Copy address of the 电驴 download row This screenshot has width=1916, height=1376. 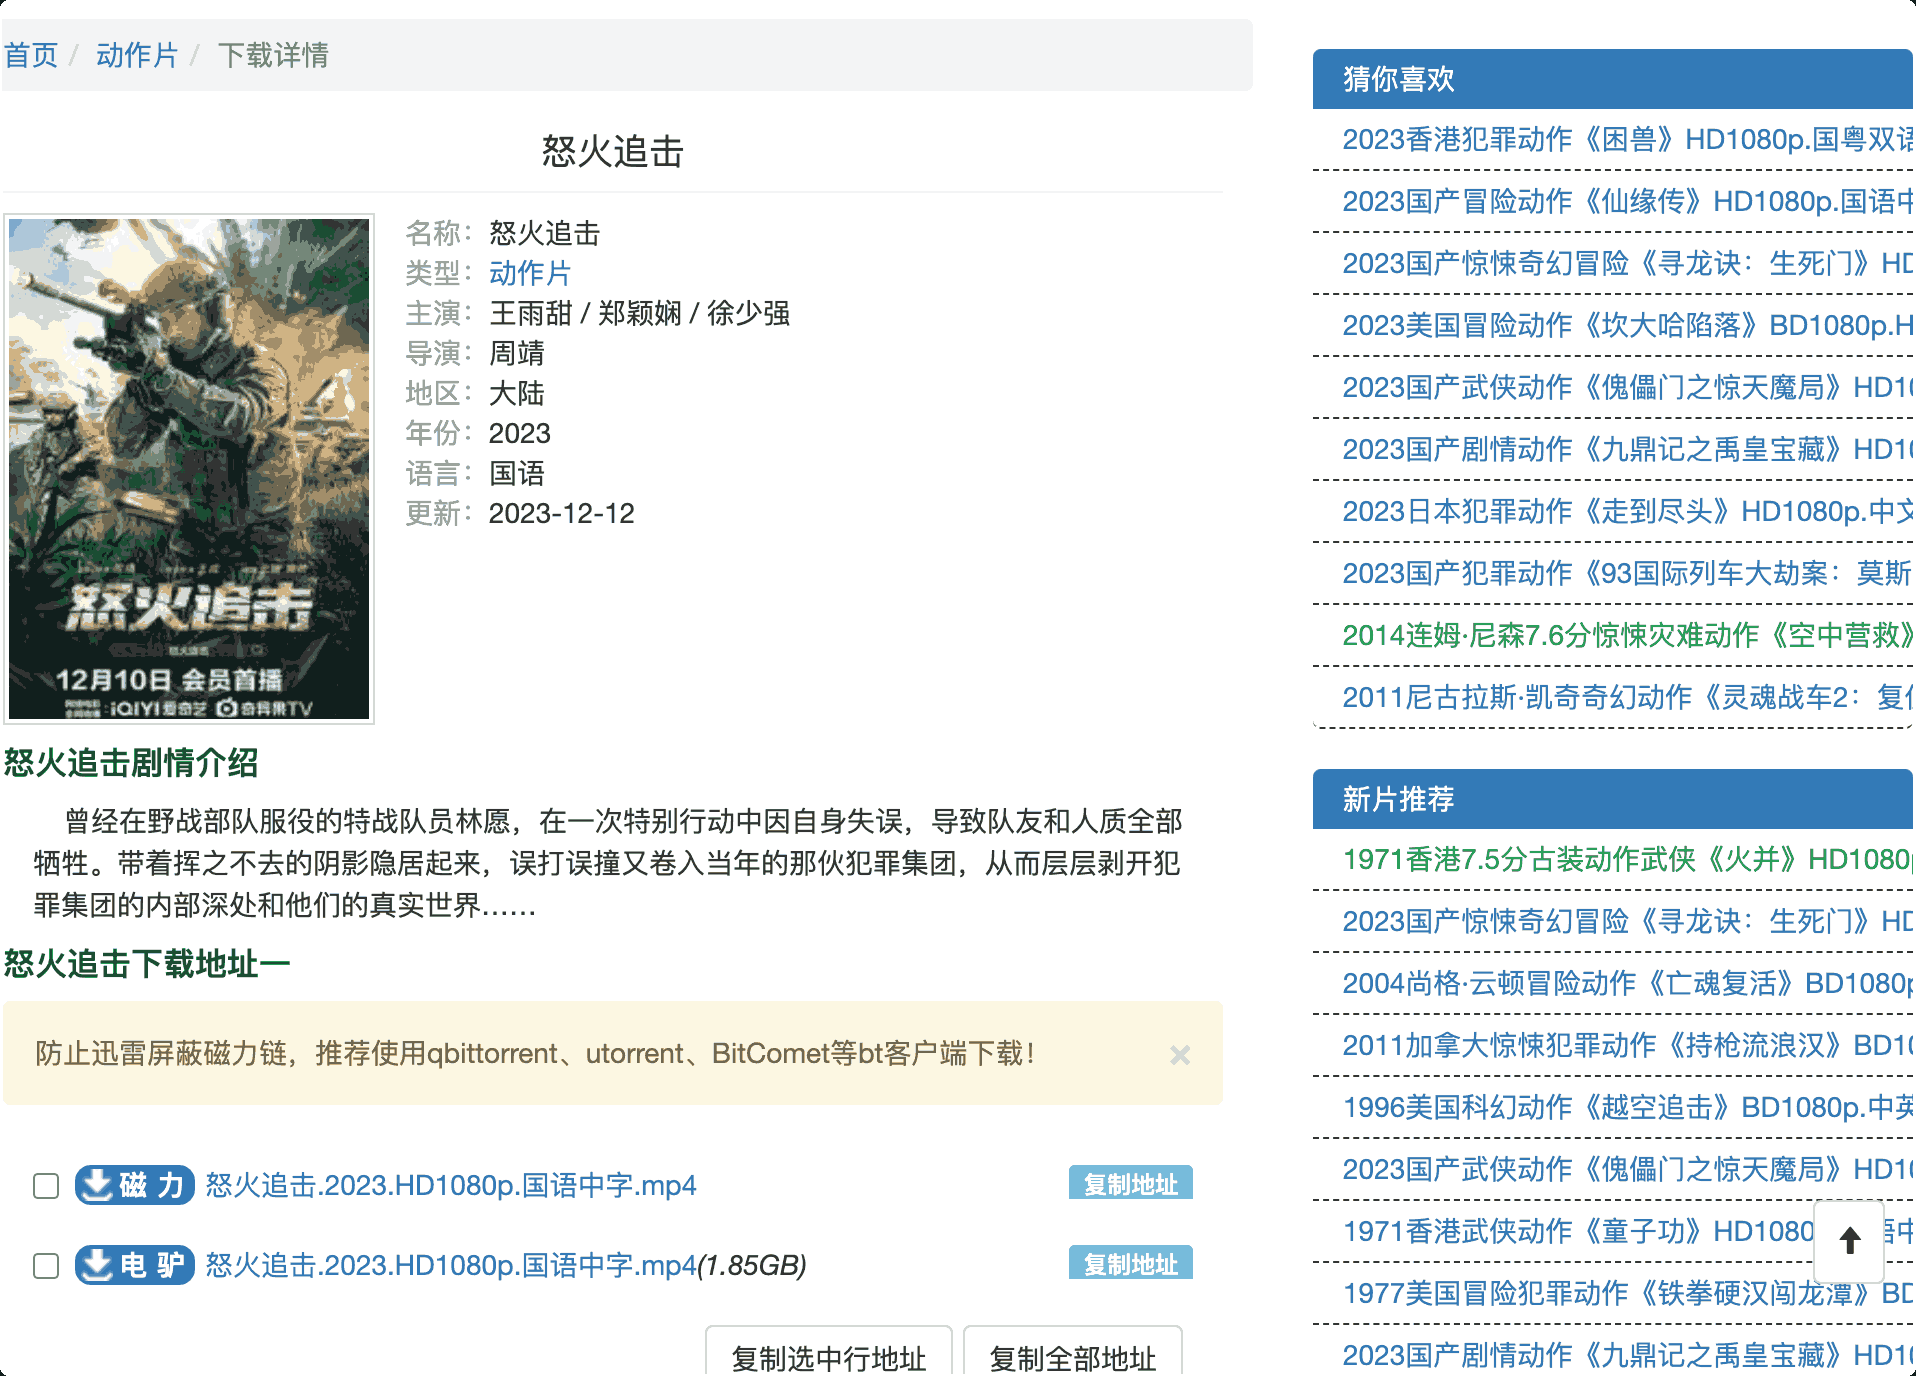pos(1131,1263)
